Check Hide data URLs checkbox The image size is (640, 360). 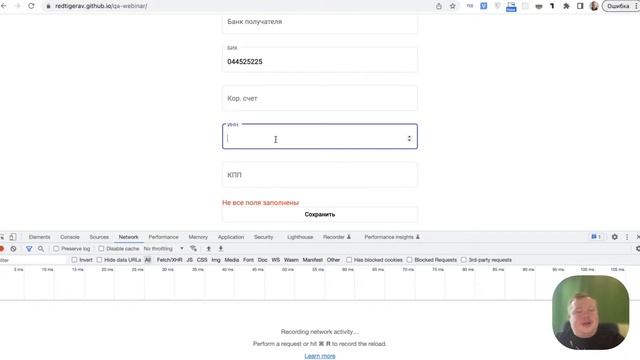(x=99, y=260)
